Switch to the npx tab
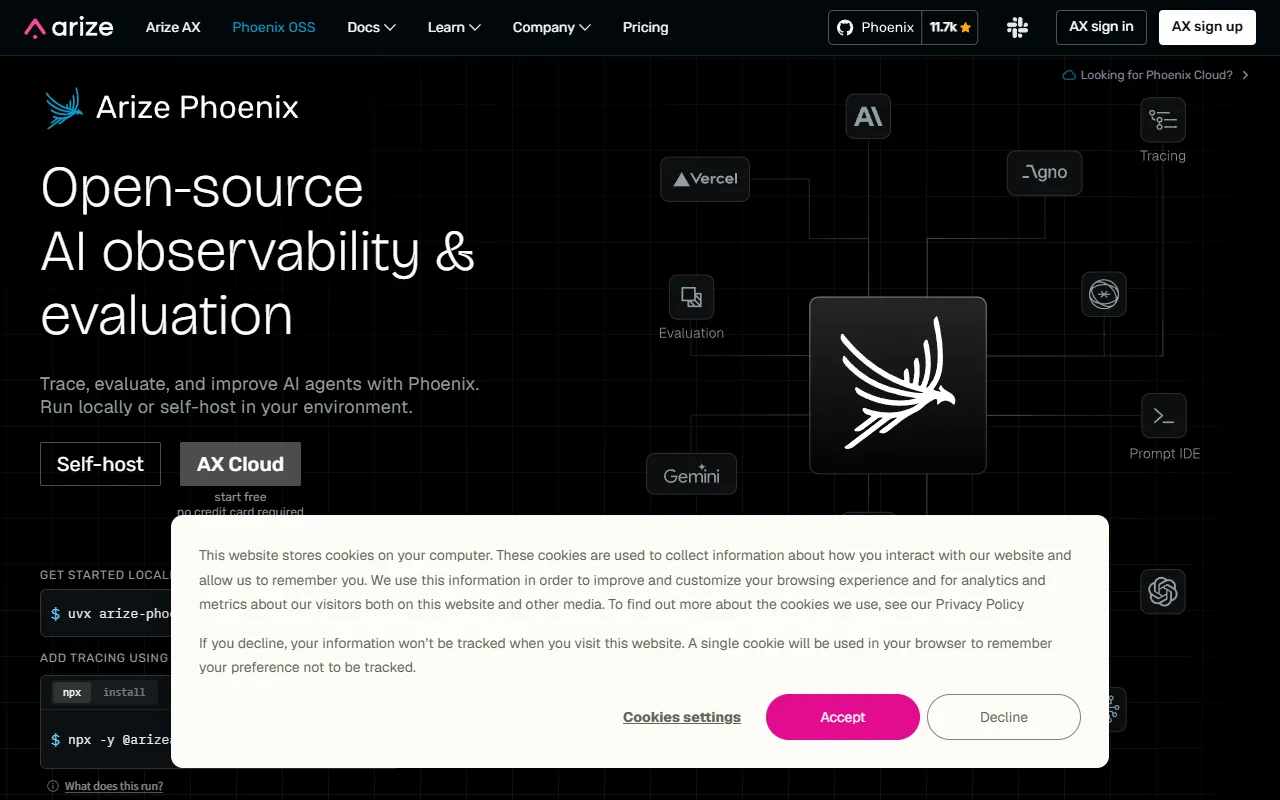The width and height of the screenshot is (1280, 800). click(72, 692)
